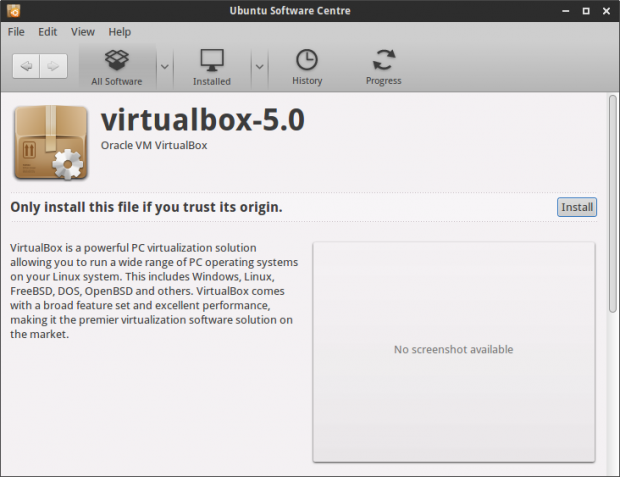The image size is (620, 477).
Task: Click the vertical scrollbar handle
Action: coord(613,204)
